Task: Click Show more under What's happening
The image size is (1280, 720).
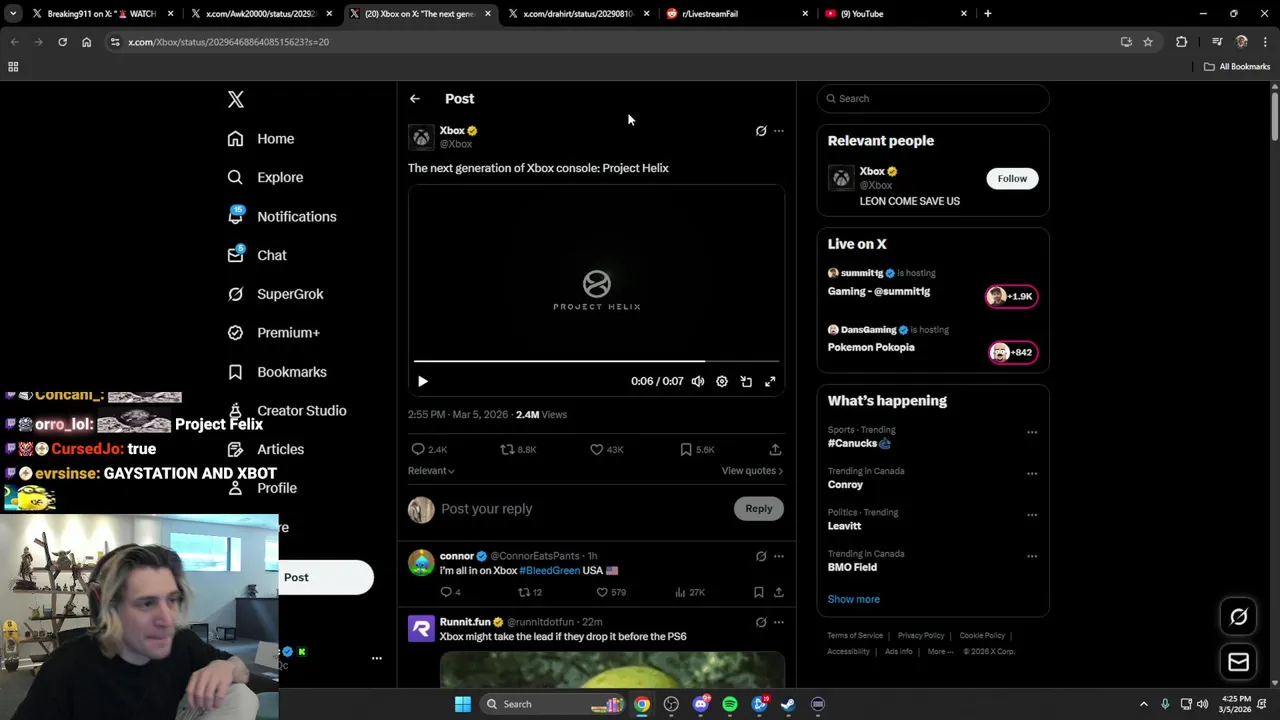Action: (853, 599)
